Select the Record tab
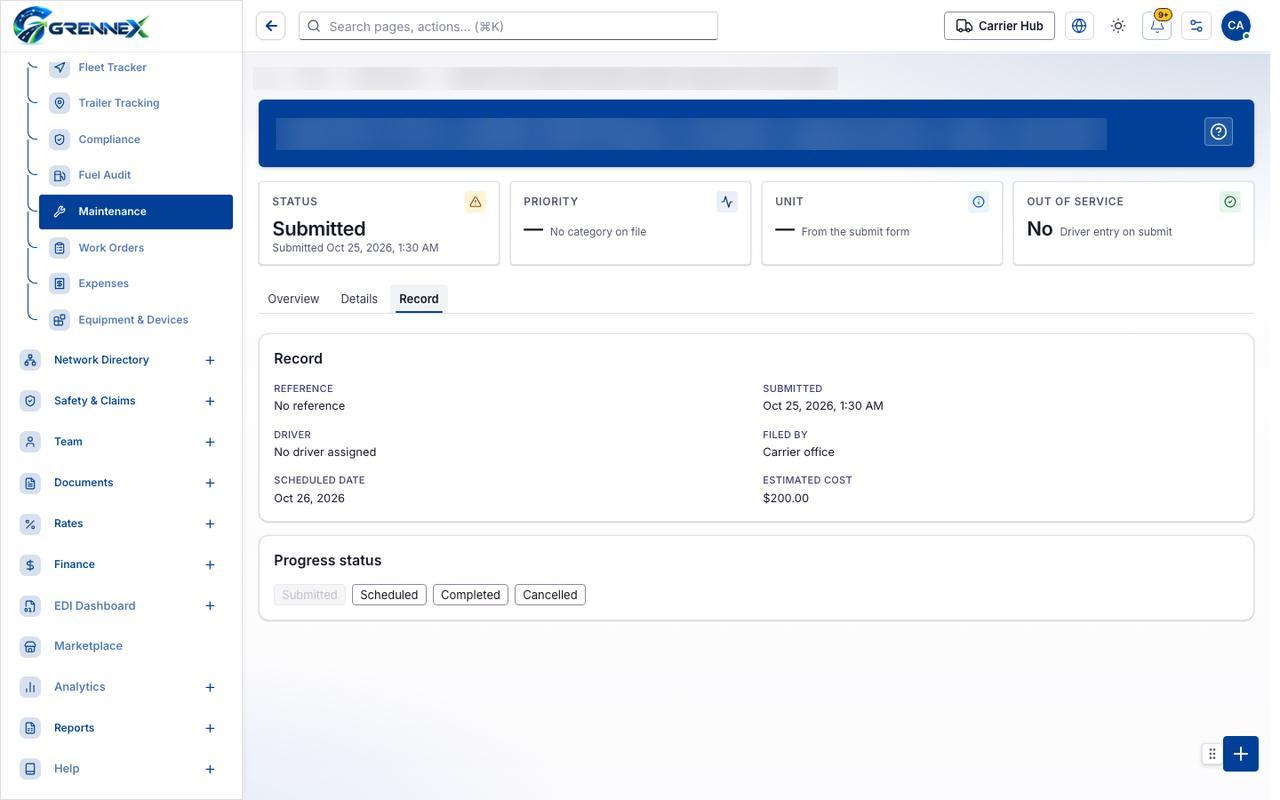Viewport: 1280px width, 800px height. coord(419,299)
